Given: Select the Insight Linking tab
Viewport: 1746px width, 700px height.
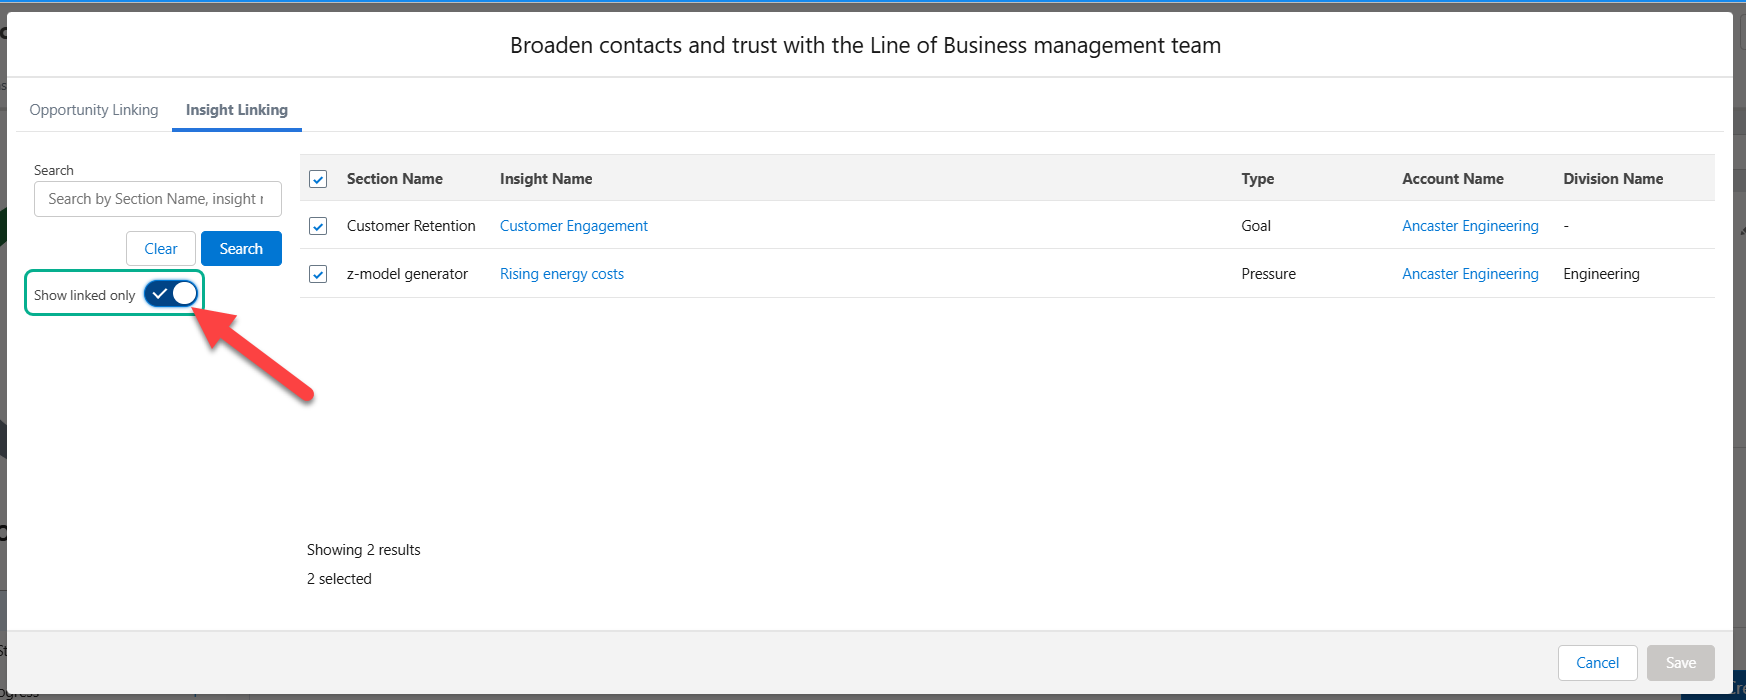Looking at the screenshot, I should tap(237, 110).
